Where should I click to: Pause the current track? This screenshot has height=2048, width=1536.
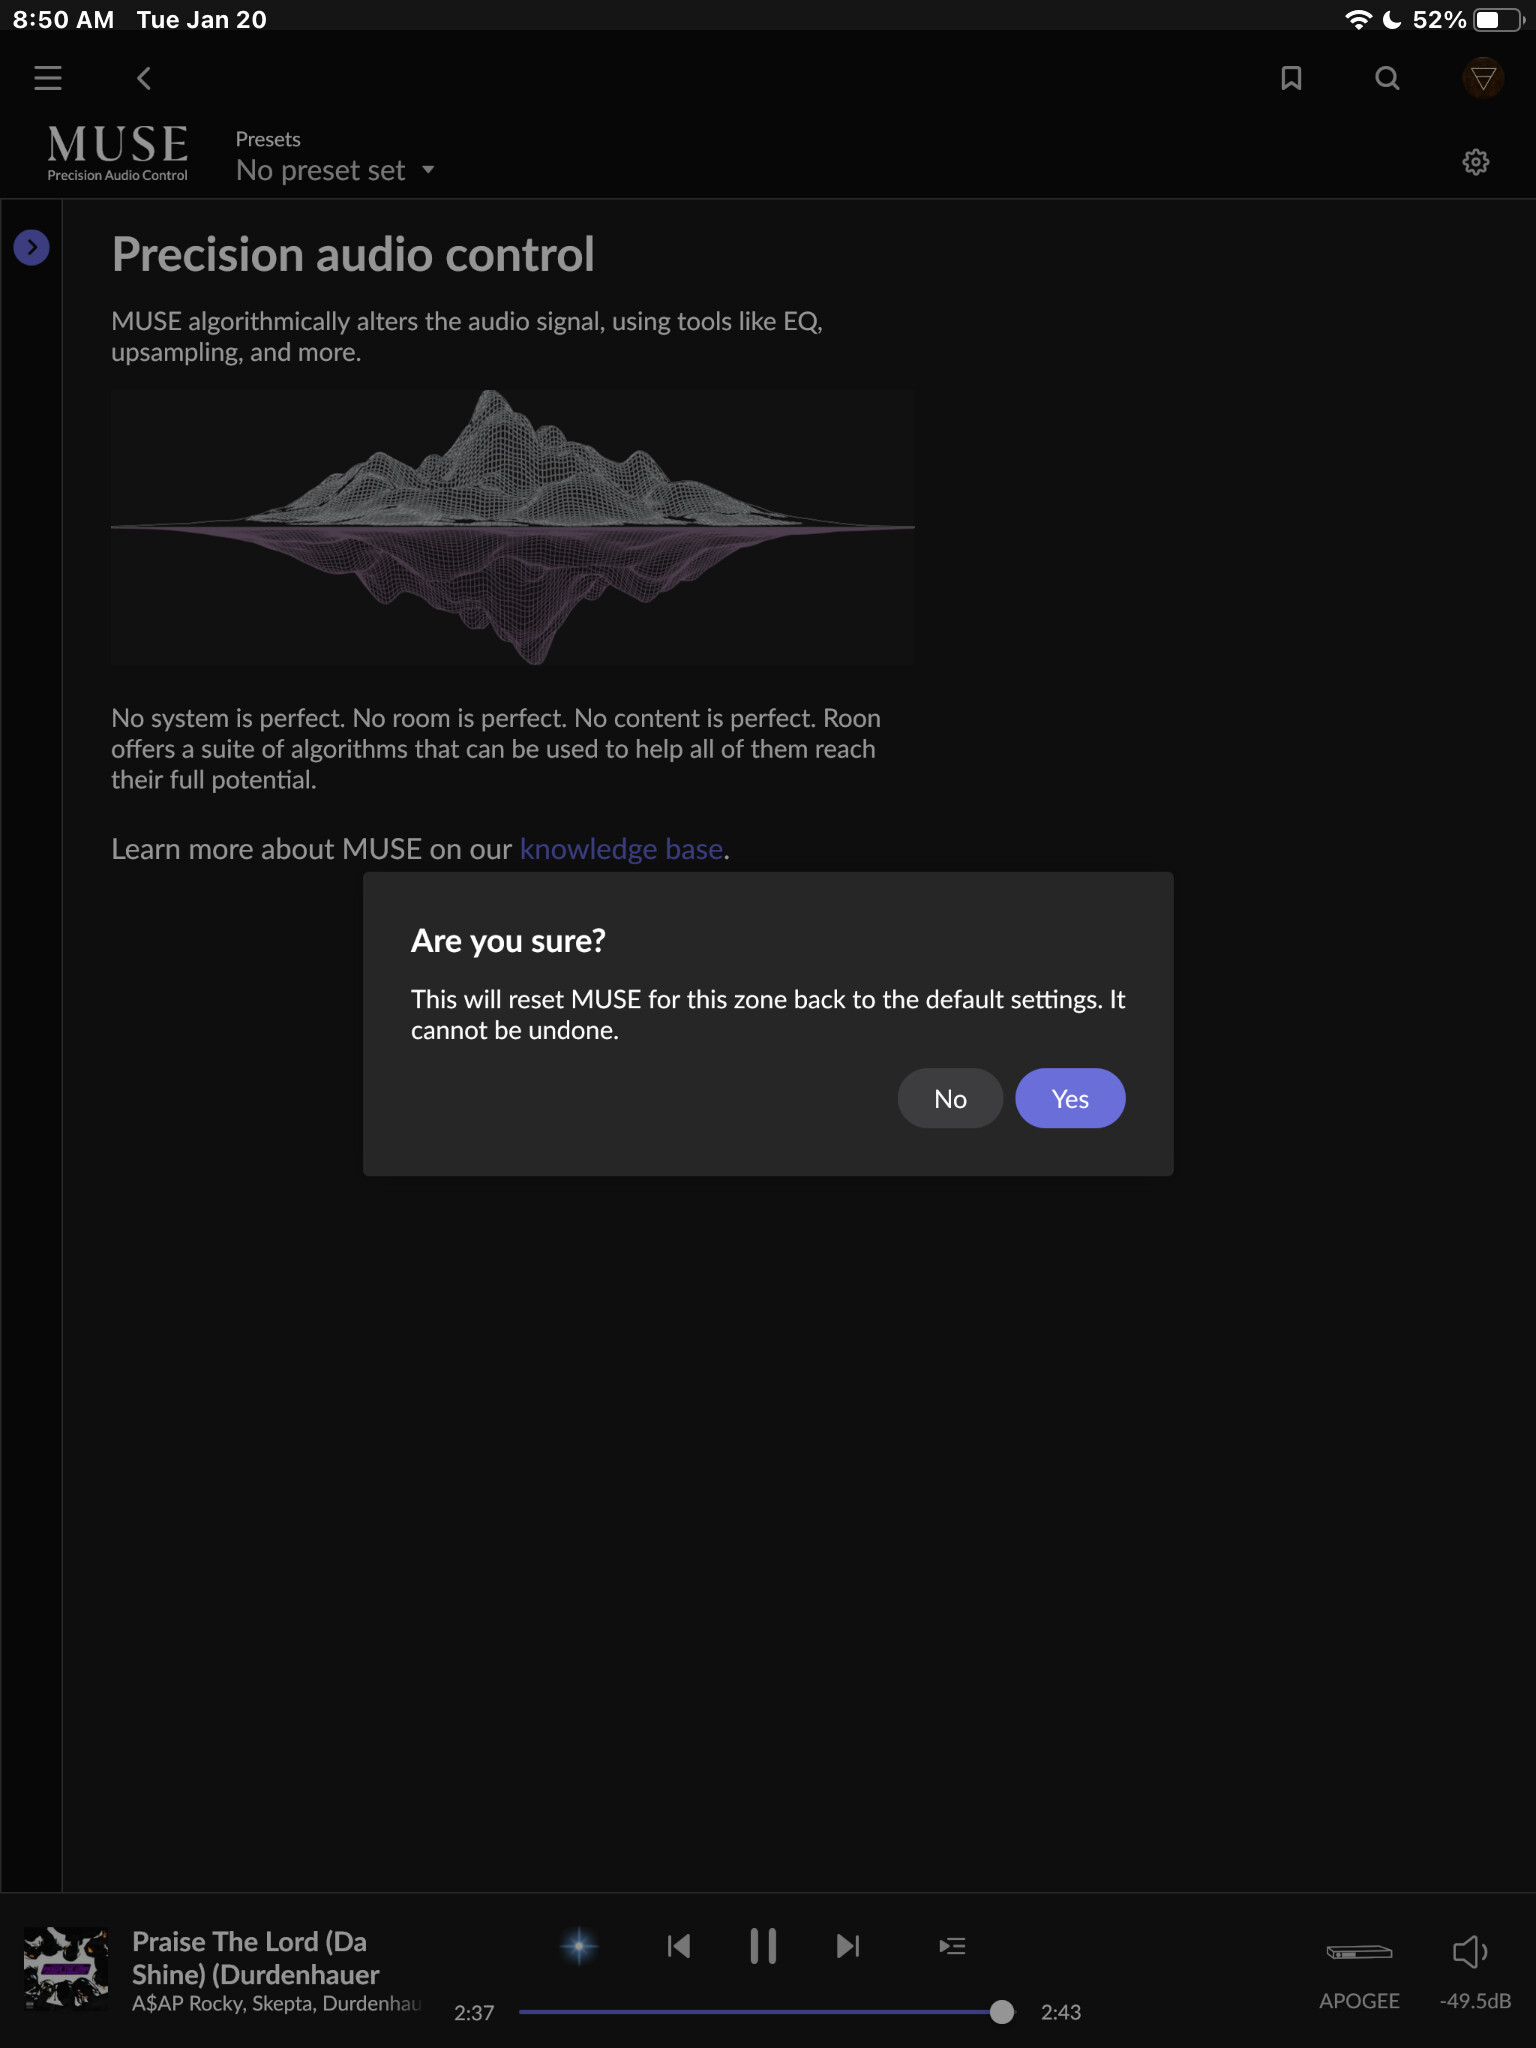pyautogui.click(x=763, y=1946)
